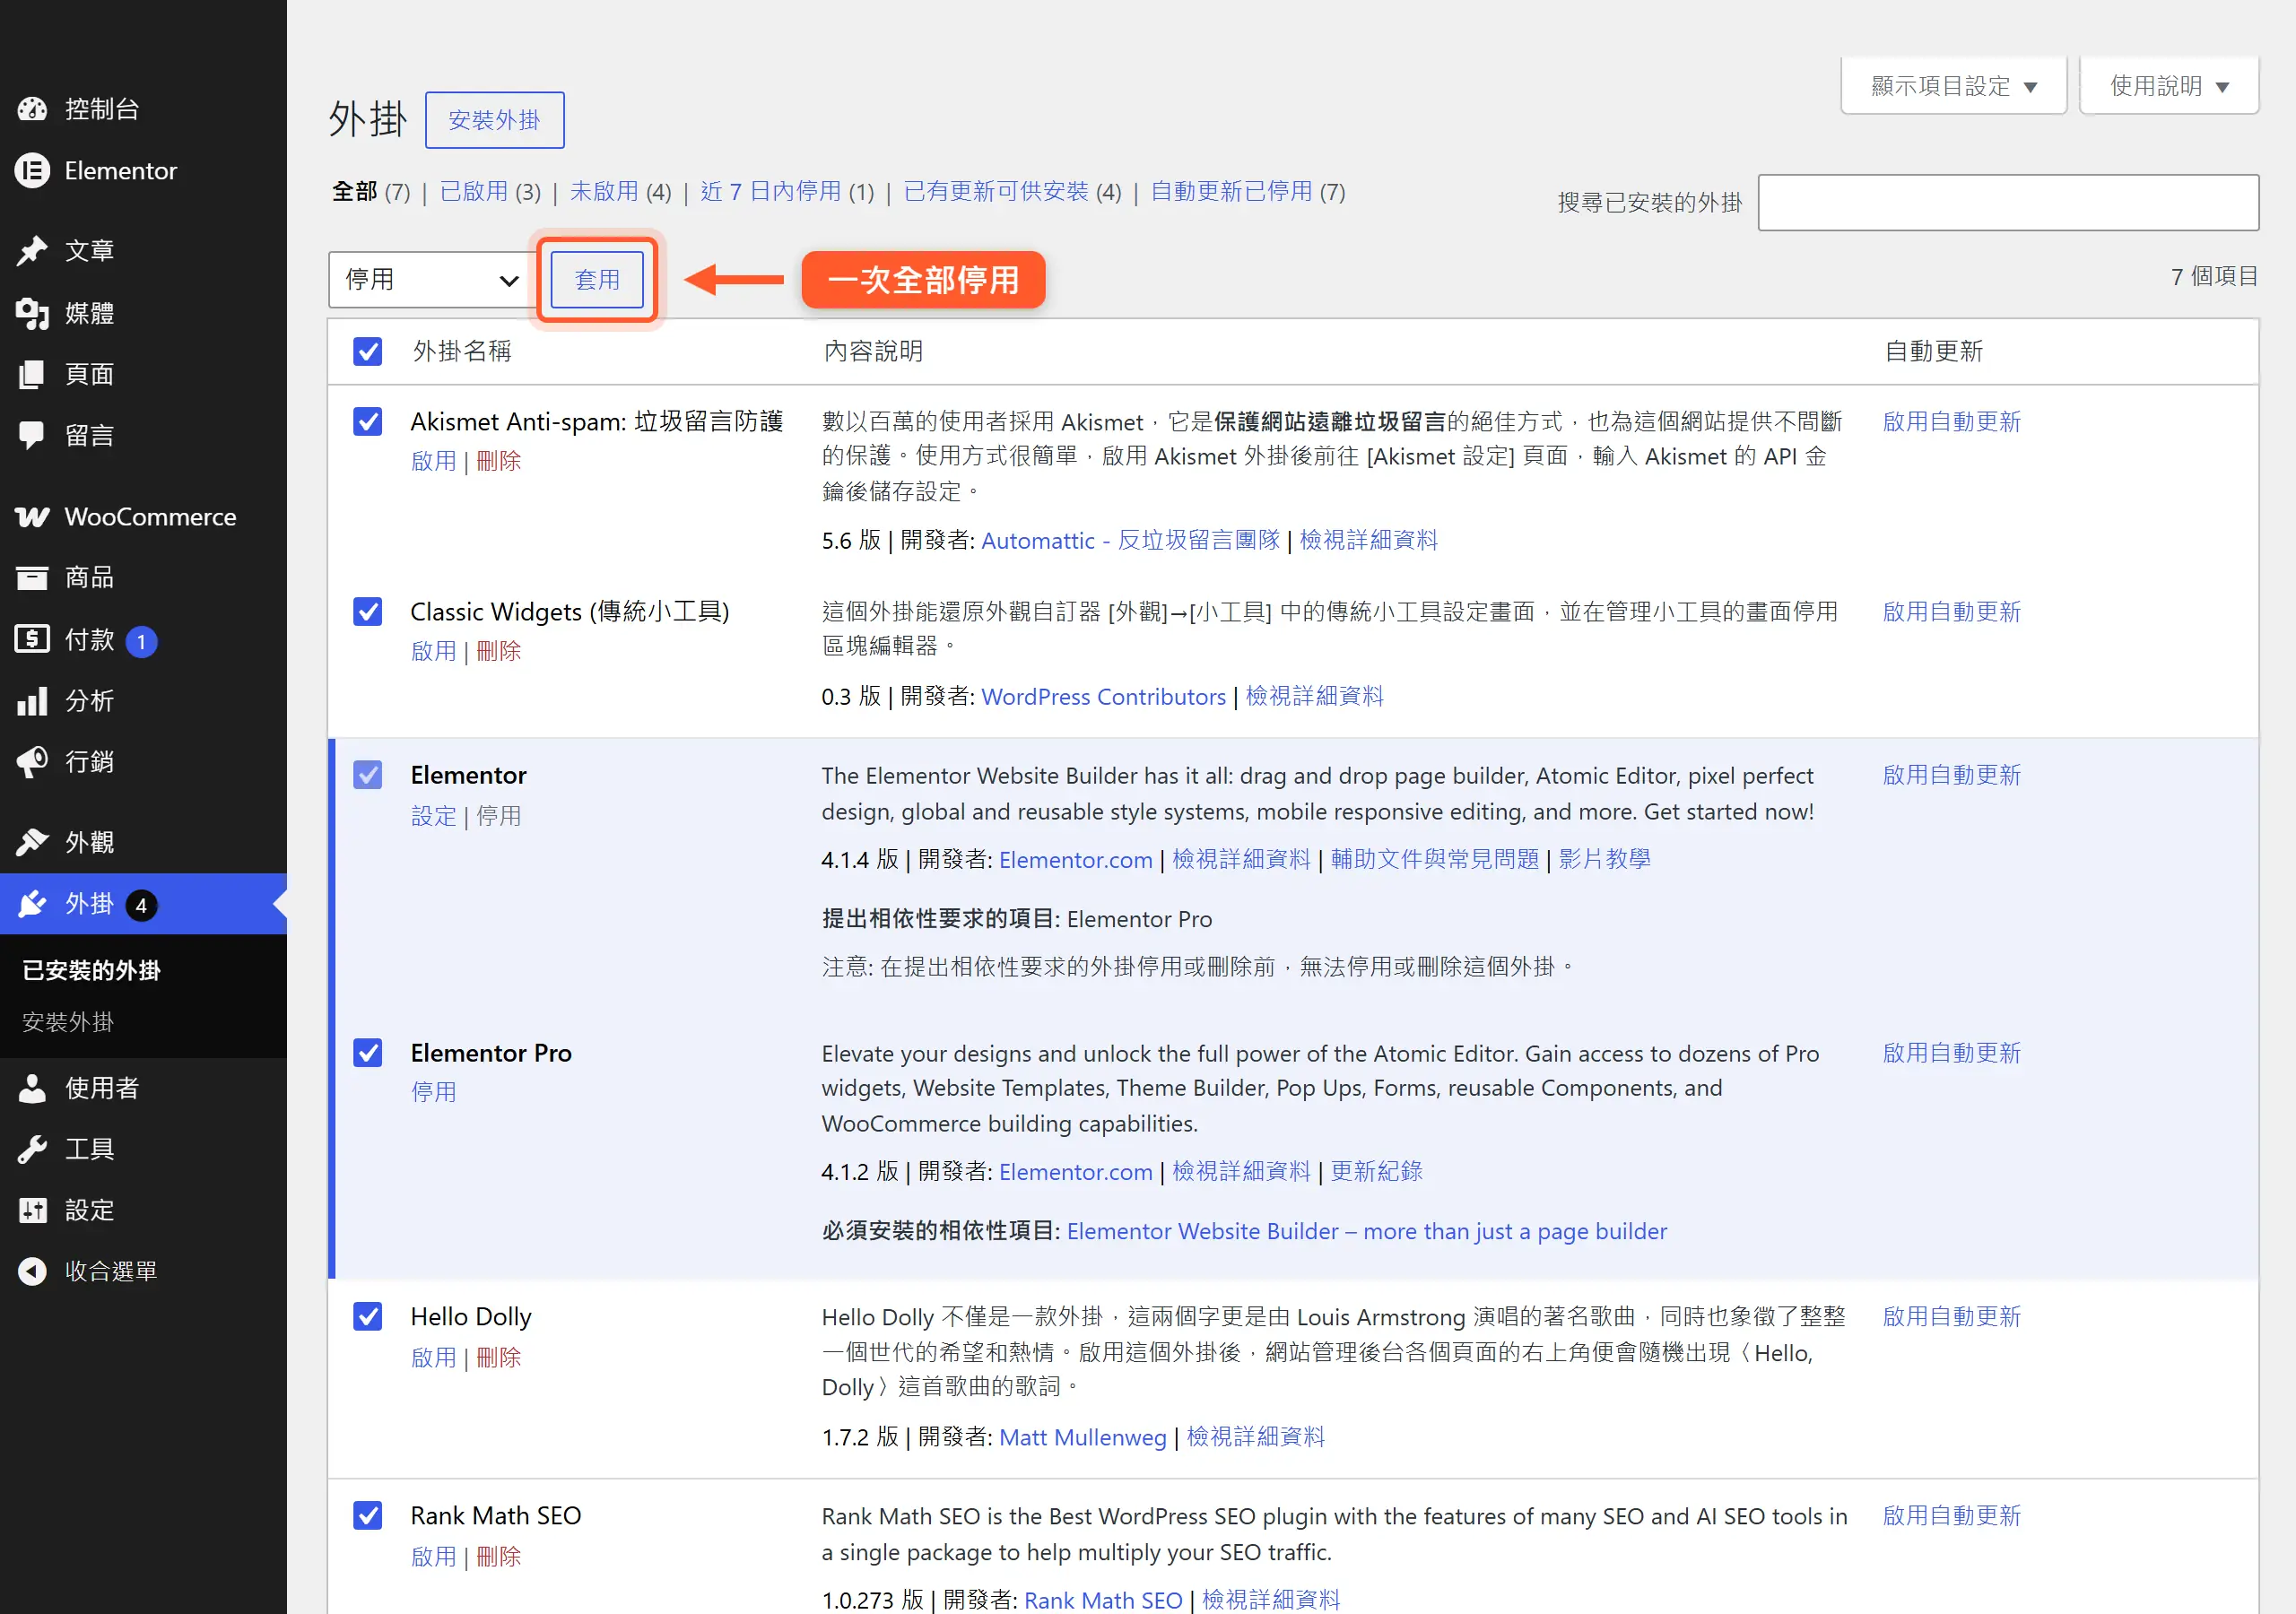
Task: Click the 工具 wrench icon
Action: 32,1149
